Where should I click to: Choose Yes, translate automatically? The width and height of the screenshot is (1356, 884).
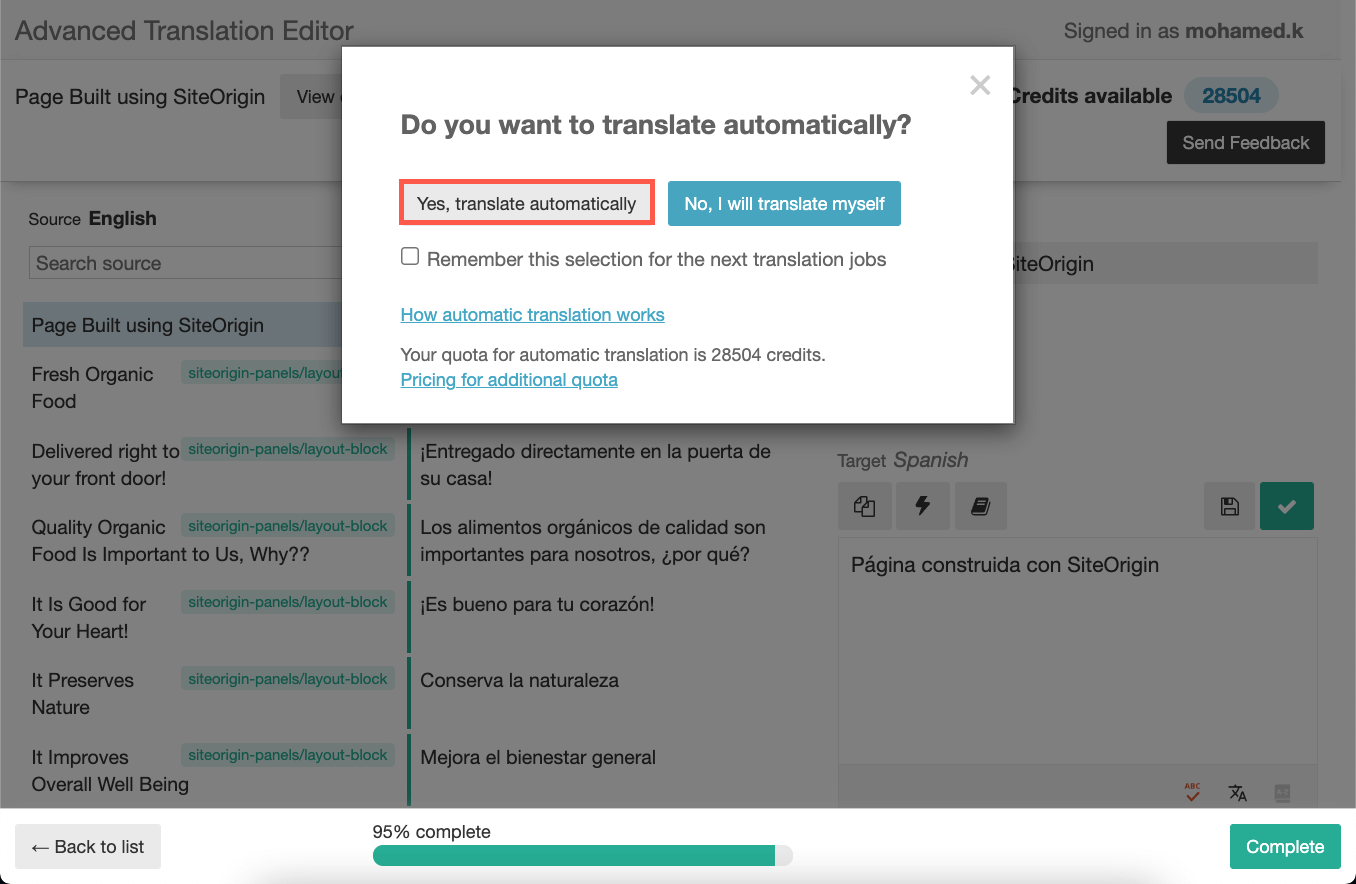coord(527,203)
